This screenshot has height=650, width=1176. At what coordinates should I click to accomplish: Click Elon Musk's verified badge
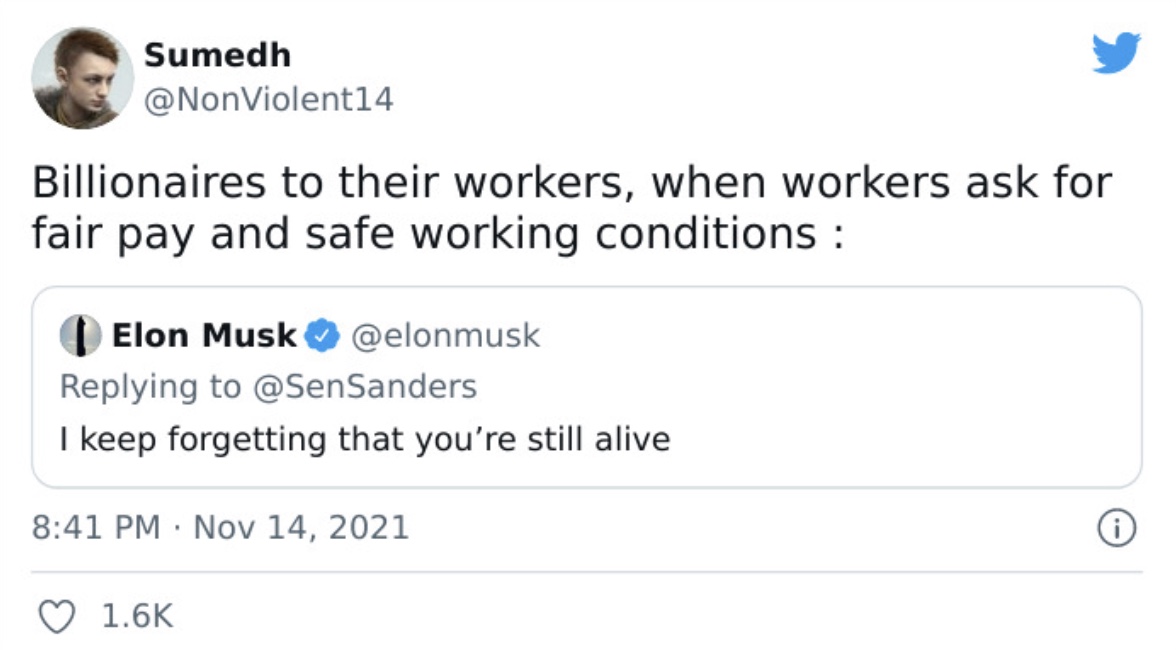[x=322, y=335]
